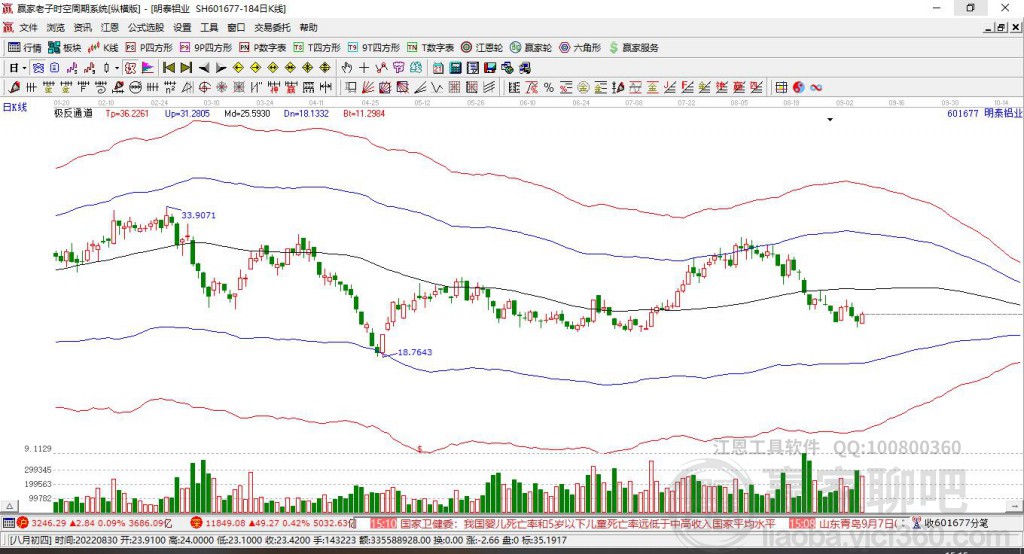The height and width of the screenshot is (554, 1024).
Task: Click the 日K线 period label
Action: (14, 107)
